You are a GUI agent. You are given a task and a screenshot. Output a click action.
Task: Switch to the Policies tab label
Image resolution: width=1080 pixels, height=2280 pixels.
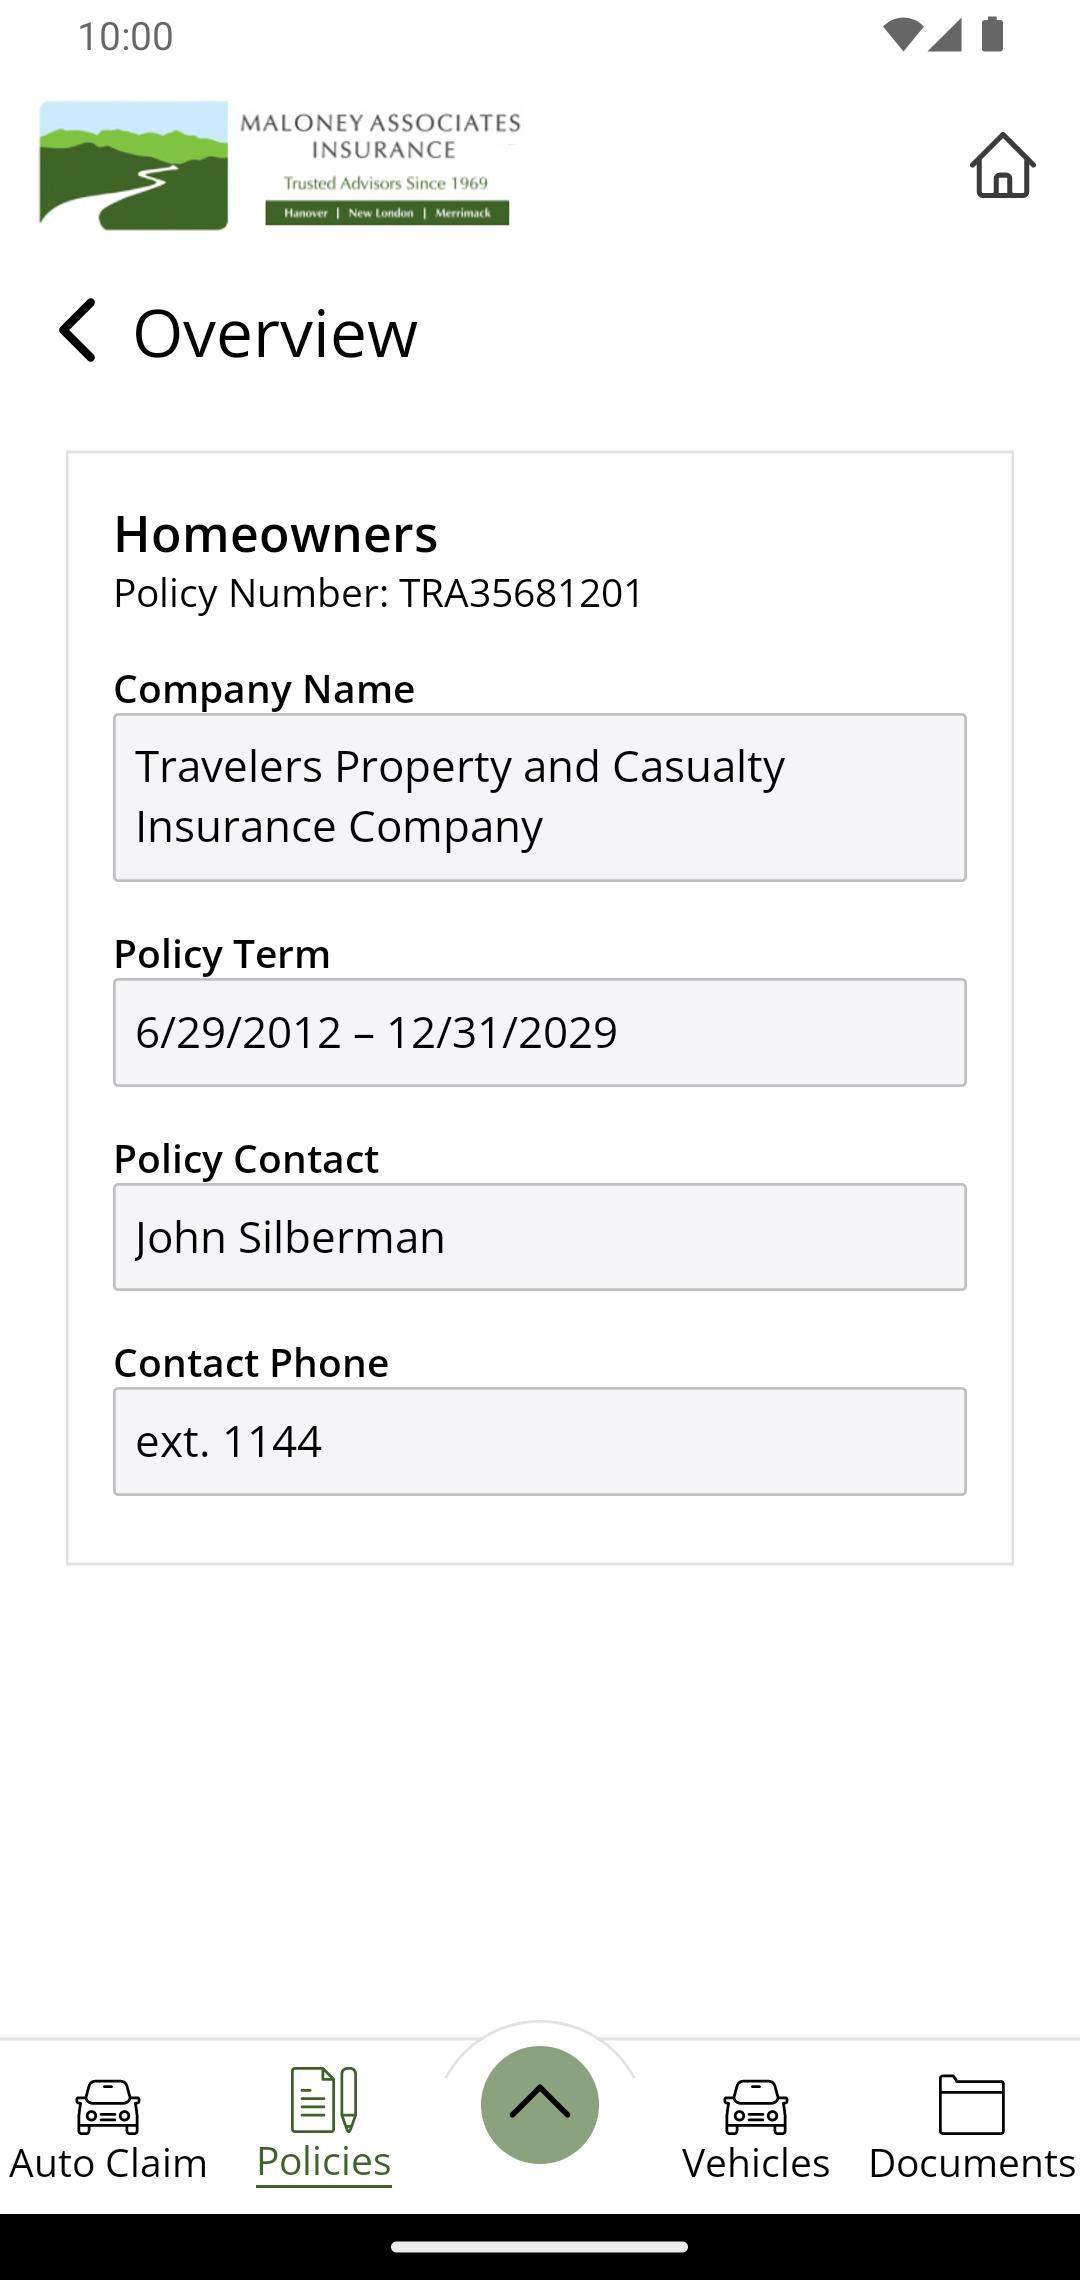[x=323, y=2162]
